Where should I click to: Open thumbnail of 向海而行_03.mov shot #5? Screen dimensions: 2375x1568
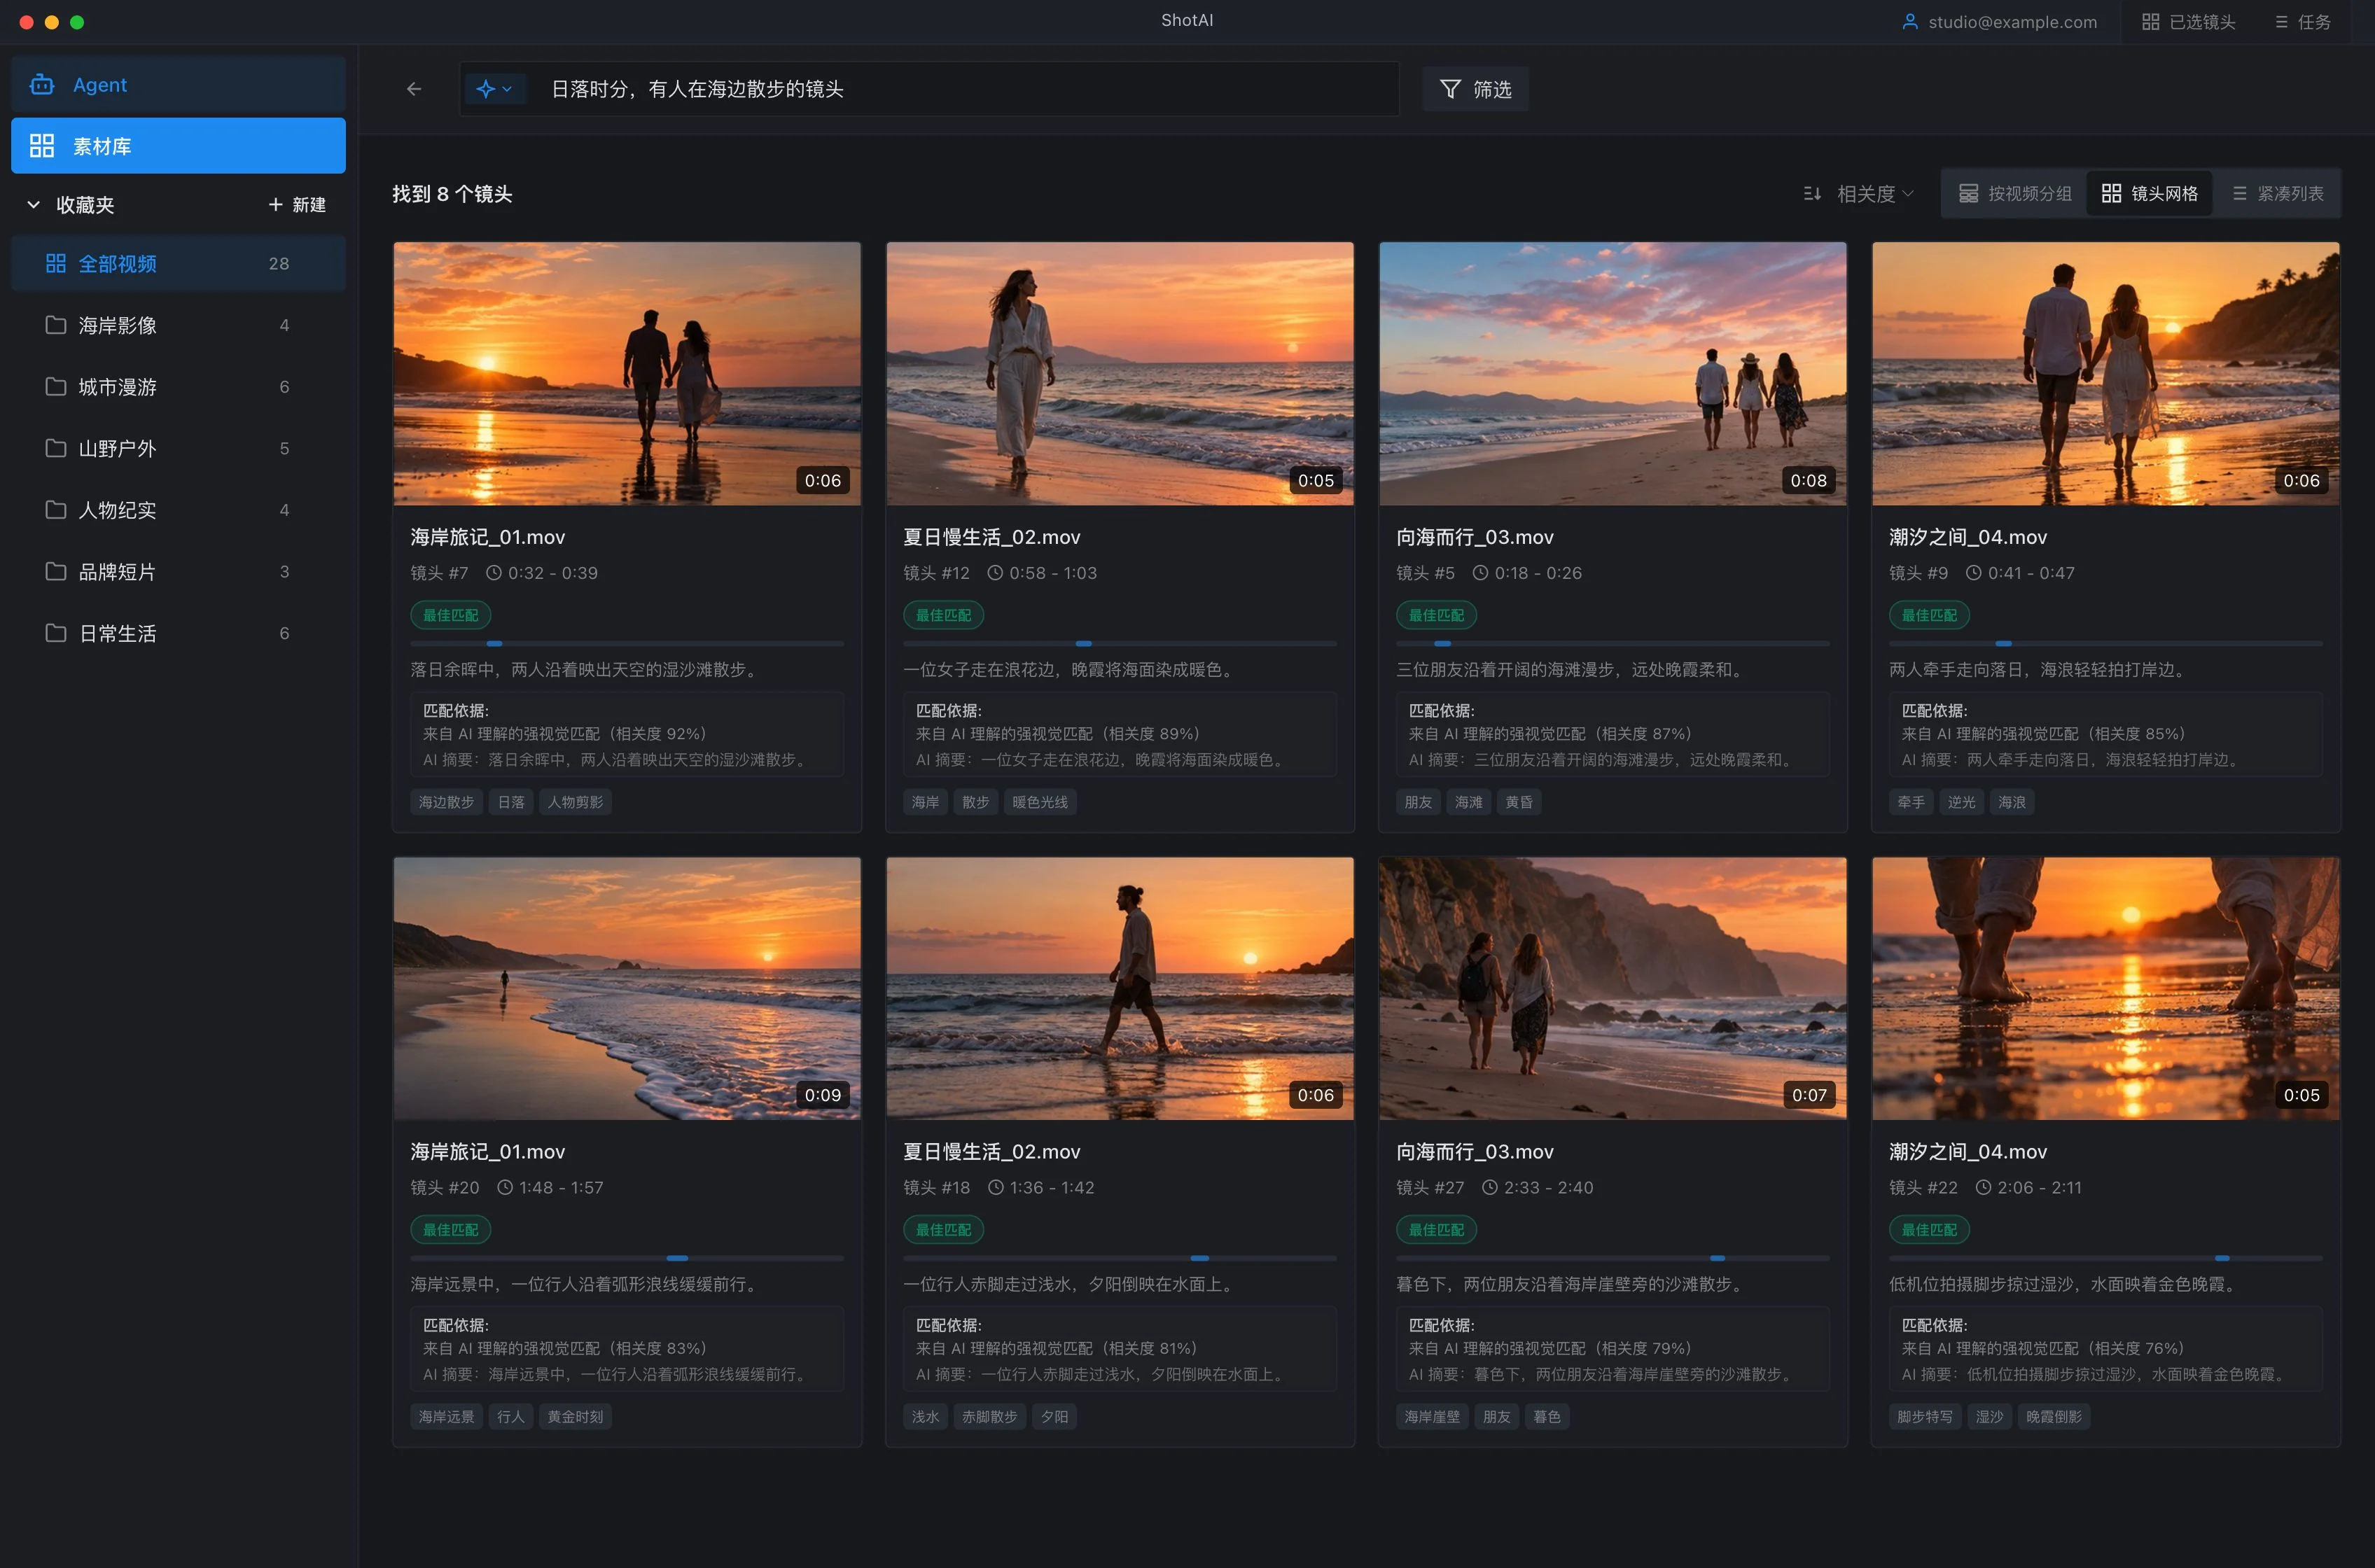pos(1613,373)
